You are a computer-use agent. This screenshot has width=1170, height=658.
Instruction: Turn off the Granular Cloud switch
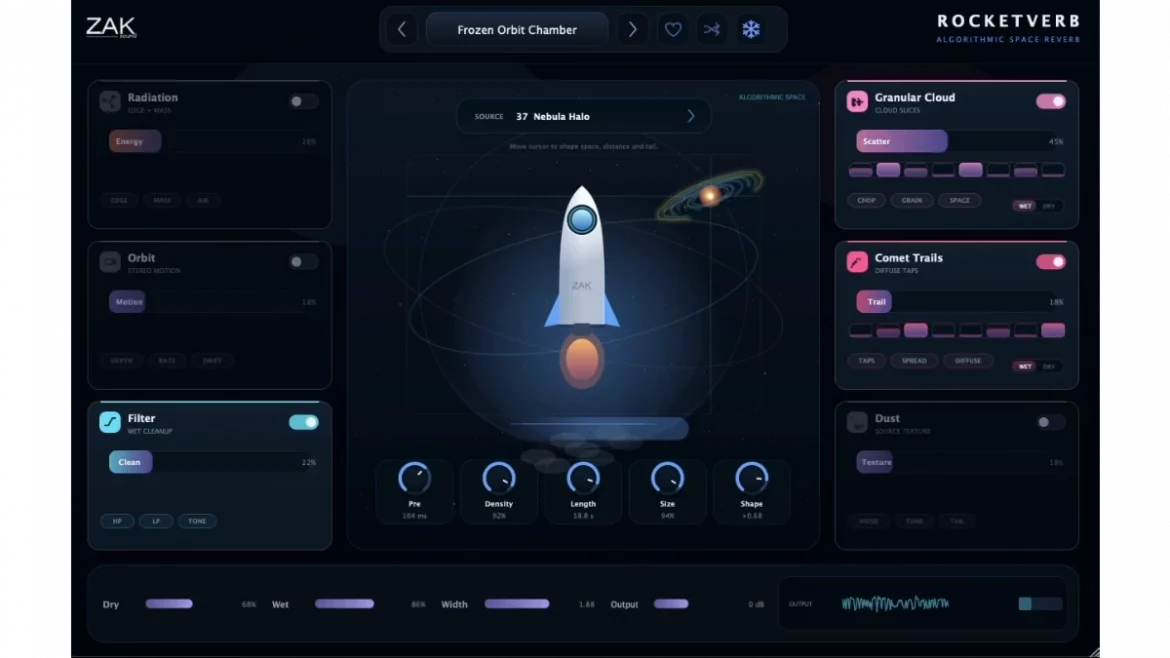[x=1051, y=101]
